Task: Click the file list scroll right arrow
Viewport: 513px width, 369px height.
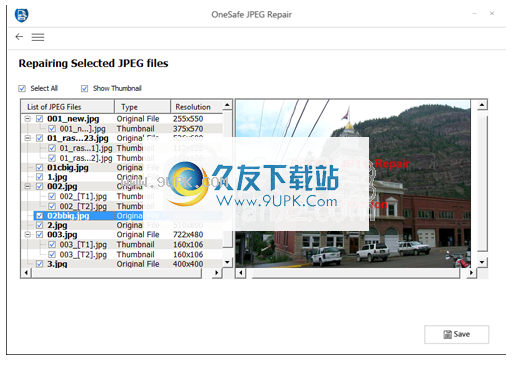Action: tap(217, 273)
